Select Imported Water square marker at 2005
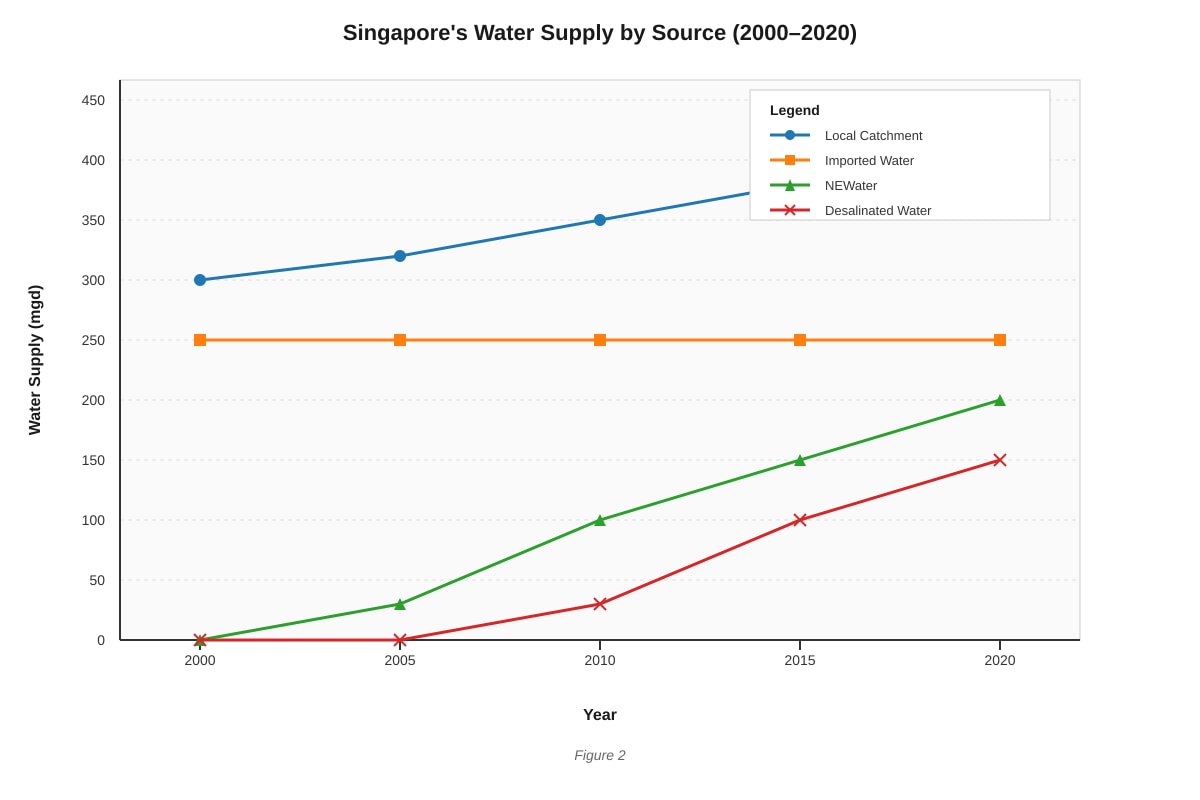The image size is (1200, 800). pos(400,340)
